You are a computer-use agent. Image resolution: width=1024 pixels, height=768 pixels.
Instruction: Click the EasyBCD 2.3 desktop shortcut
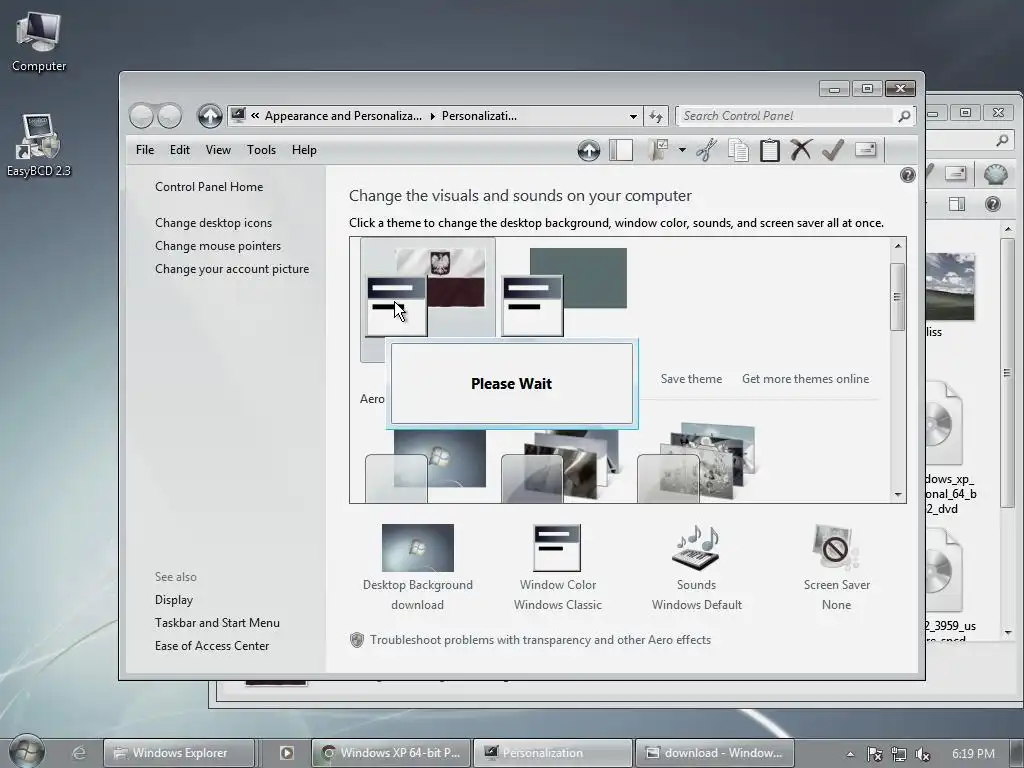point(39,145)
